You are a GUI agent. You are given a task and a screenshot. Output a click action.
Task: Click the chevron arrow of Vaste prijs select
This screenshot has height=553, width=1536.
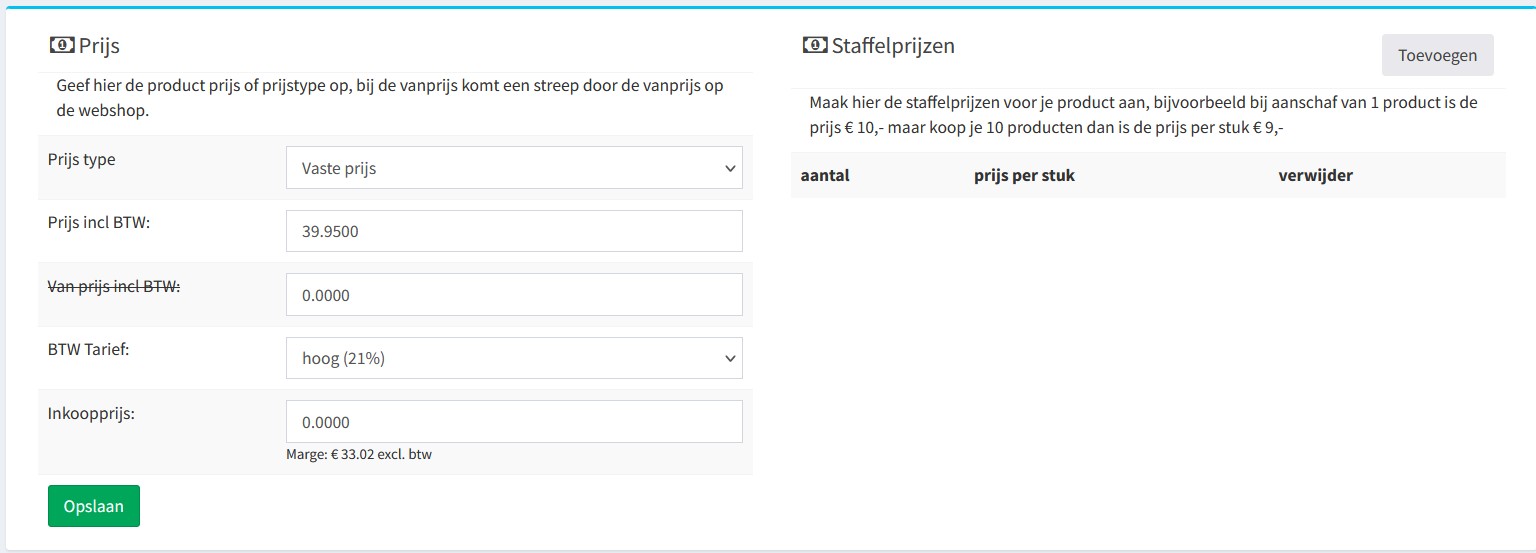[x=729, y=169]
